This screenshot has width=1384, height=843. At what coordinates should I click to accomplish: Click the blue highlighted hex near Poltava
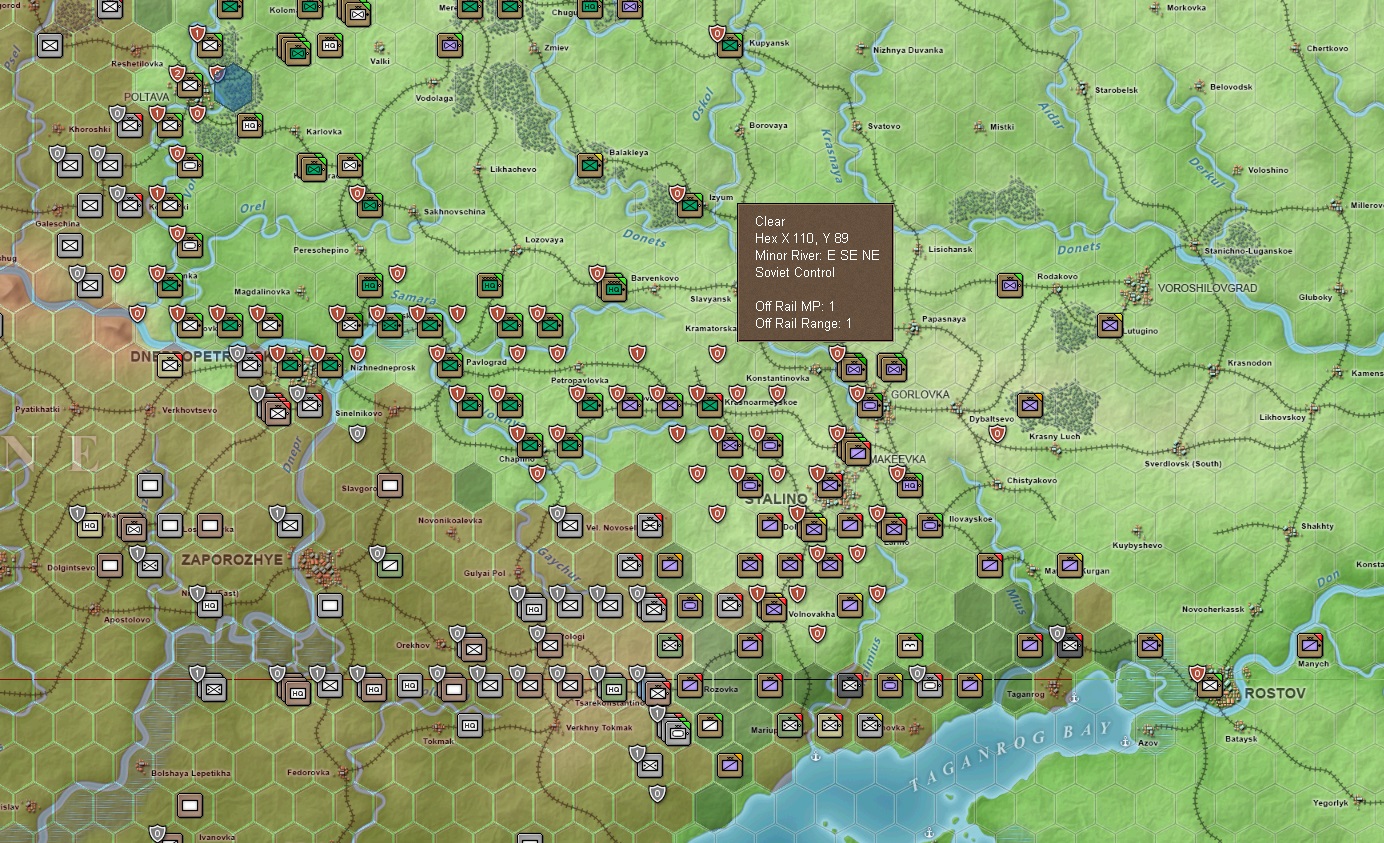point(233,88)
